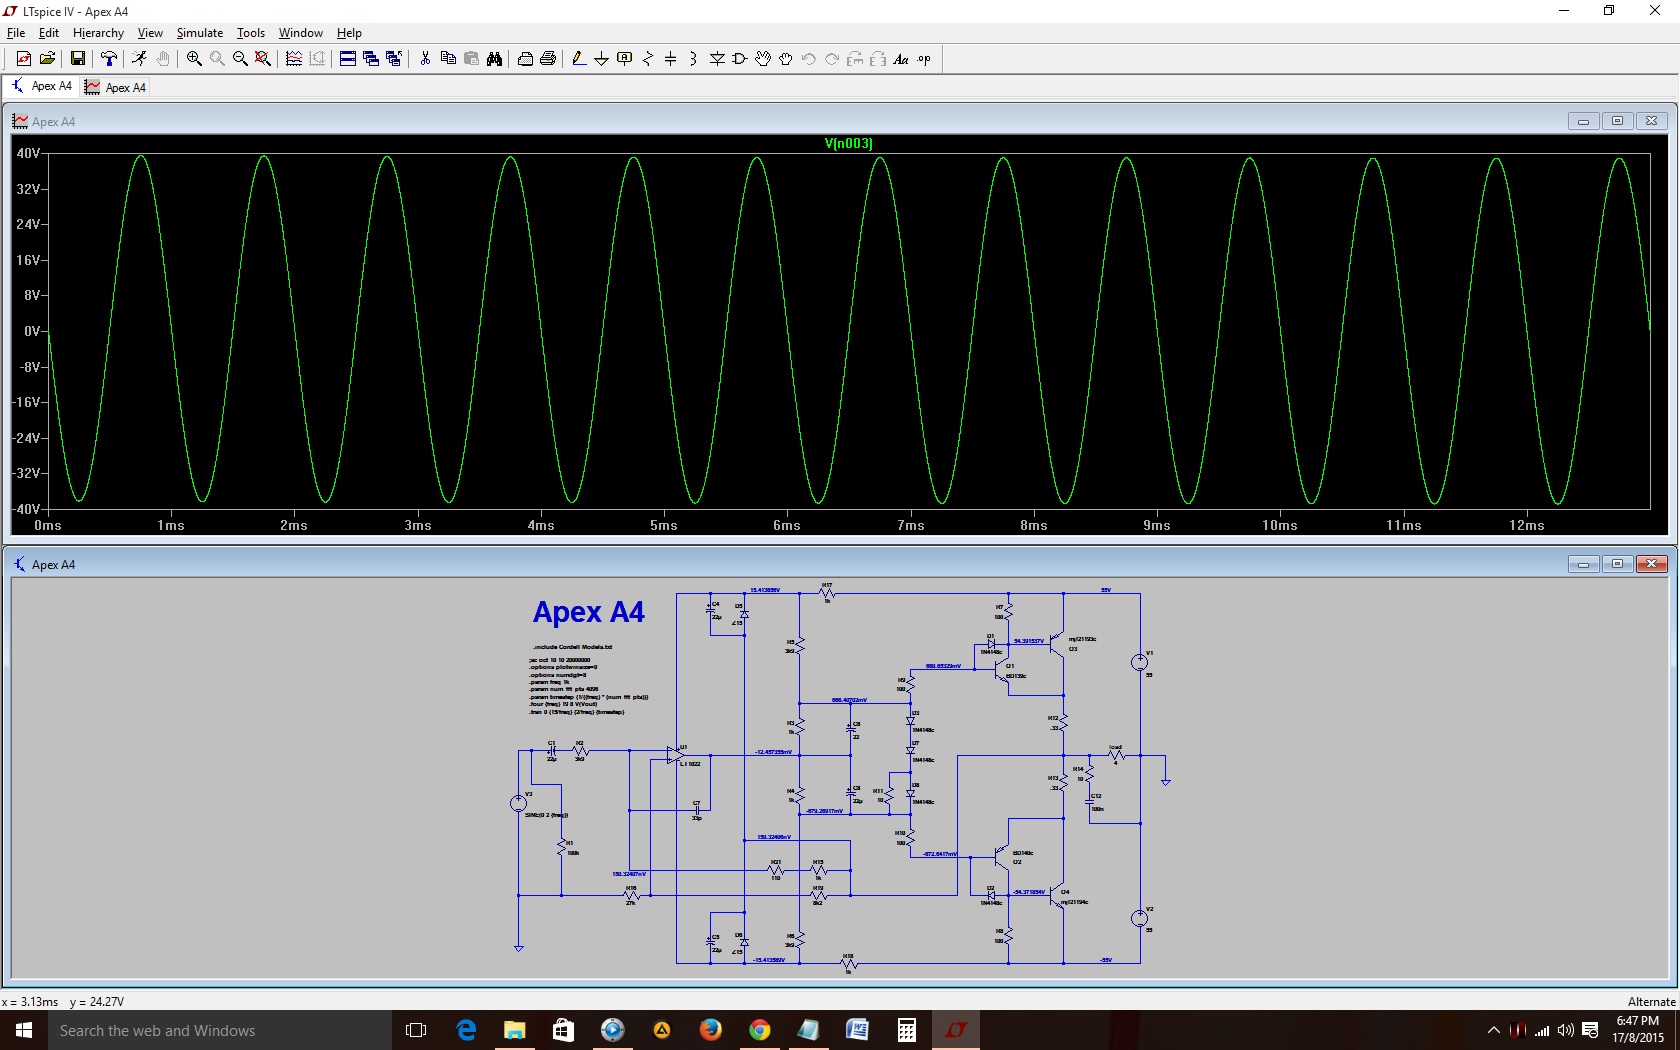Place a Diode from the toolbar

(x=717, y=59)
